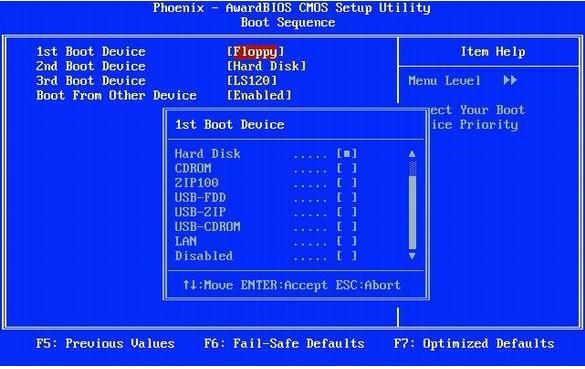
Task: Click the 'F5: Previous Values' hint
Action: click(x=106, y=343)
